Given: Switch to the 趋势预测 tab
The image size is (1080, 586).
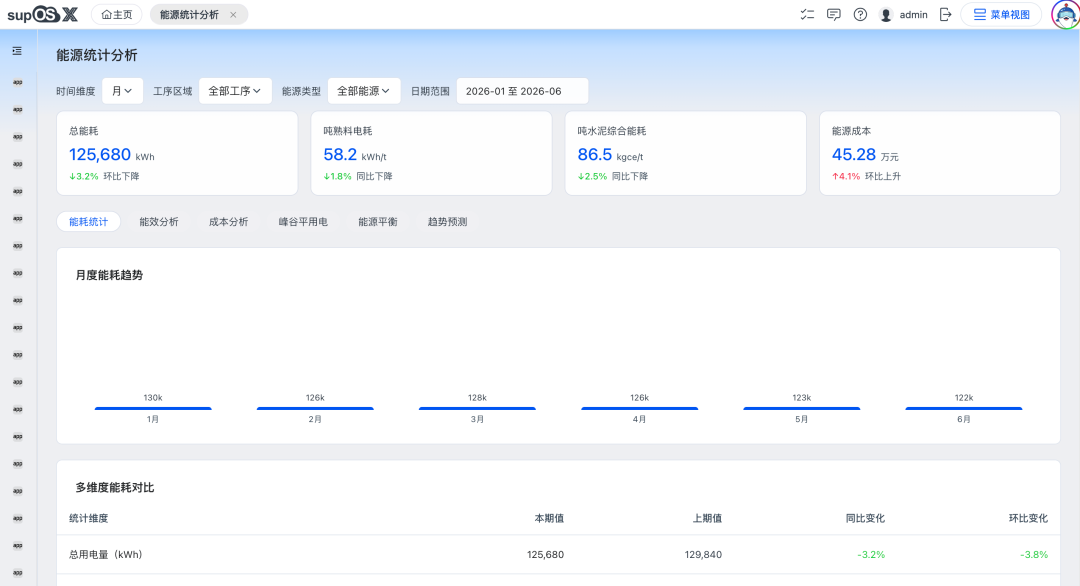Looking at the screenshot, I should 447,222.
